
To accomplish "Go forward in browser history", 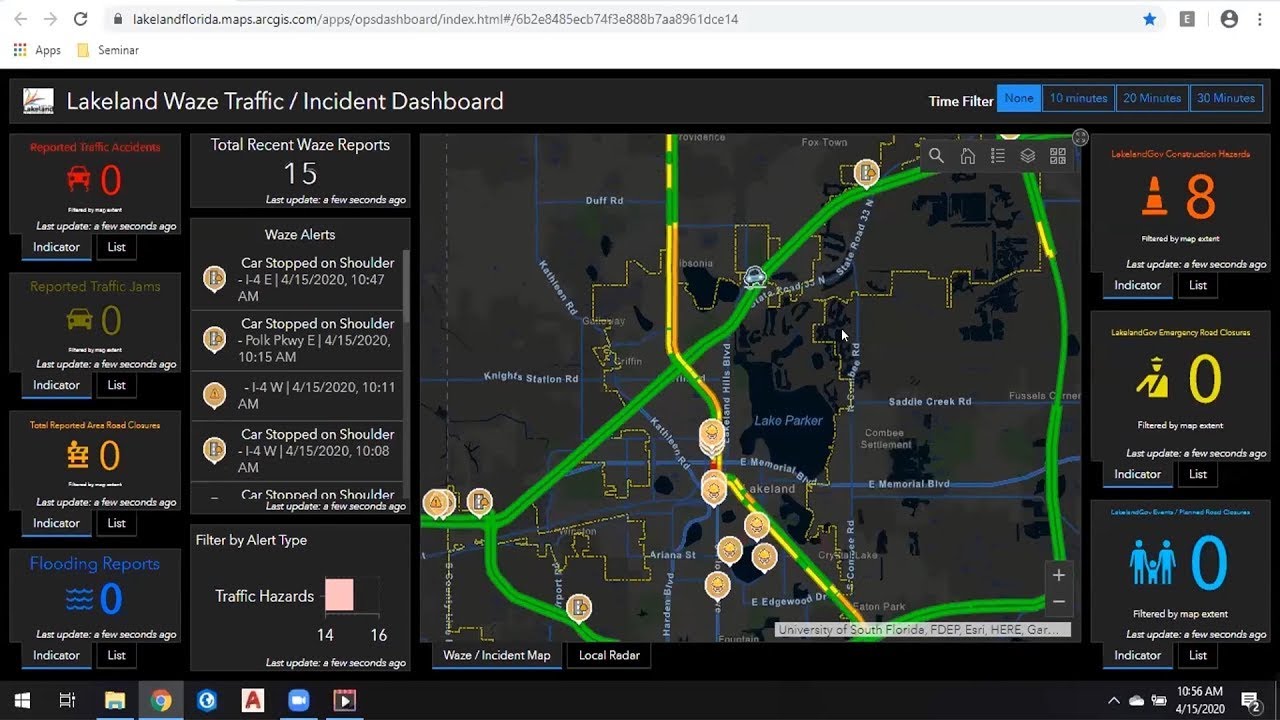I will (x=51, y=19).
